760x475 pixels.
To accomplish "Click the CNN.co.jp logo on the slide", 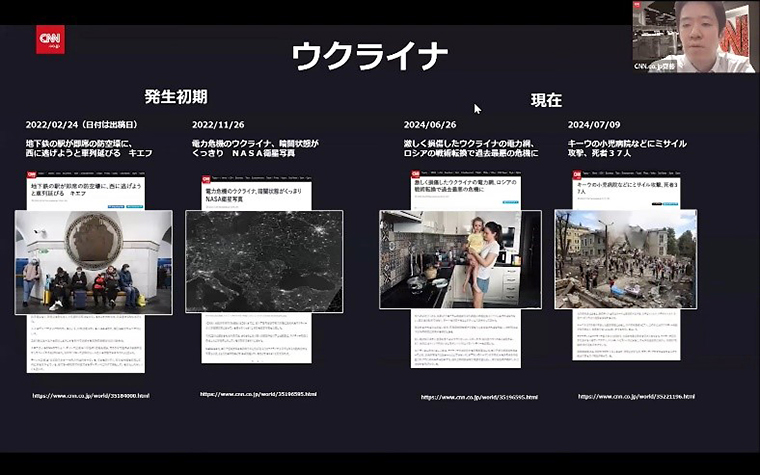I will coord(50,39).
